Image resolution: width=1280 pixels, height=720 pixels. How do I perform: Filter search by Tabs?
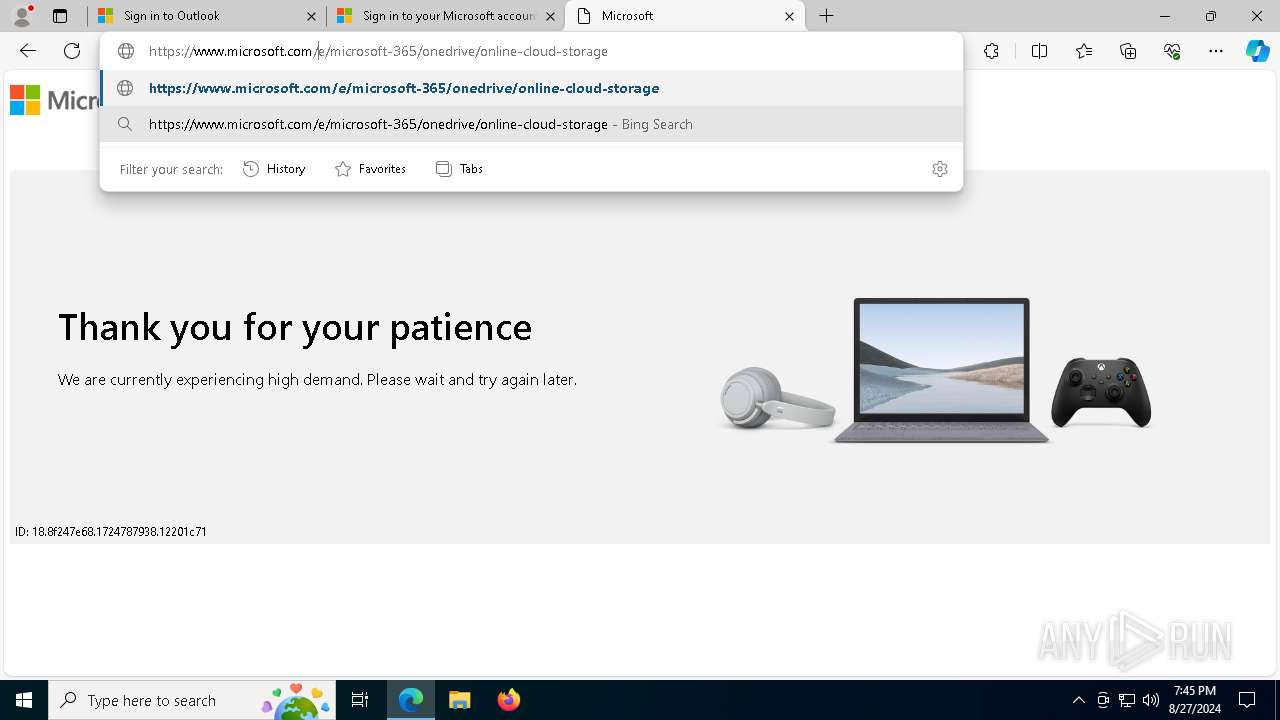pyautogui.click(x=459, y=169)
